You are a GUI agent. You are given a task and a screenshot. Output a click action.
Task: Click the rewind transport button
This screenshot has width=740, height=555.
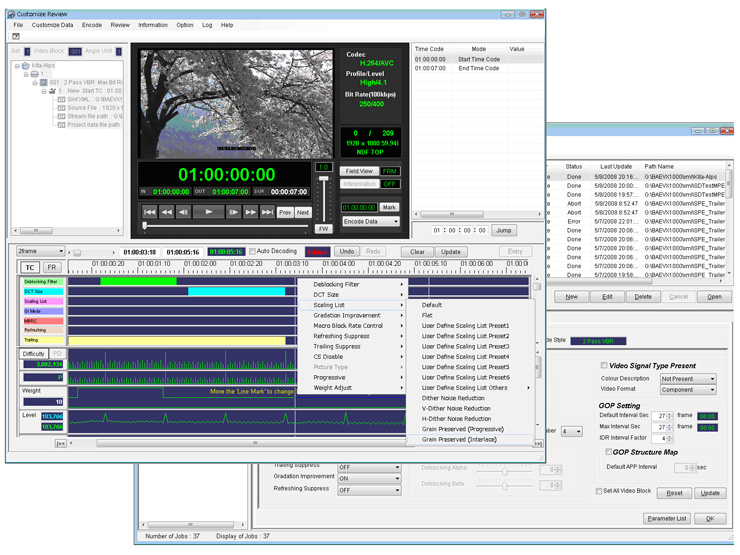tap(166, 212)
